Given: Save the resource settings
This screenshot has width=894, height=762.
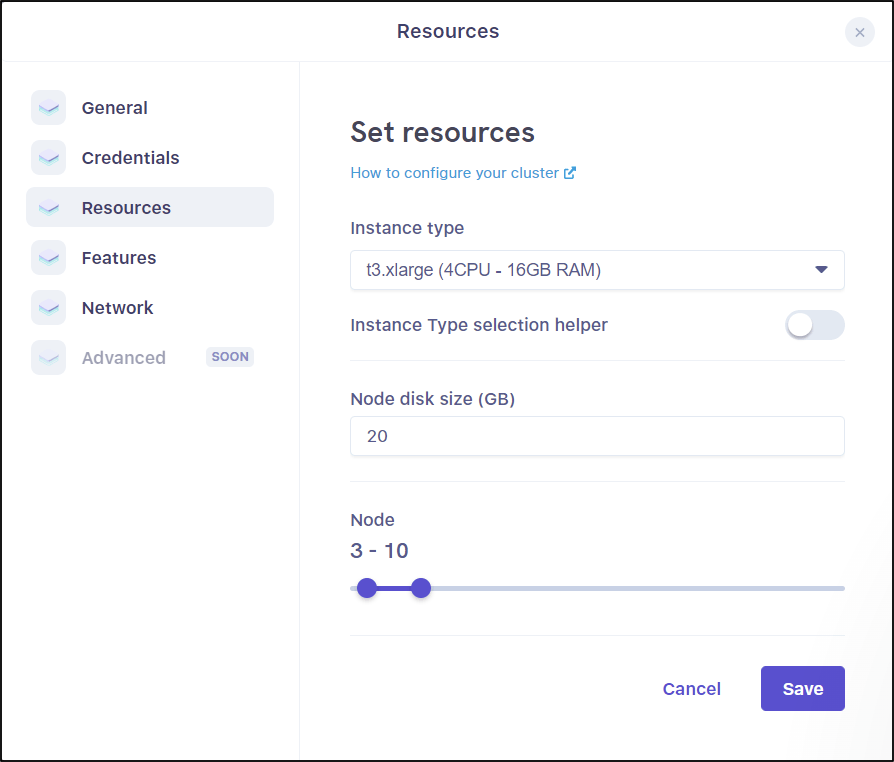Looking at the screenshot, I should point(803,688).
